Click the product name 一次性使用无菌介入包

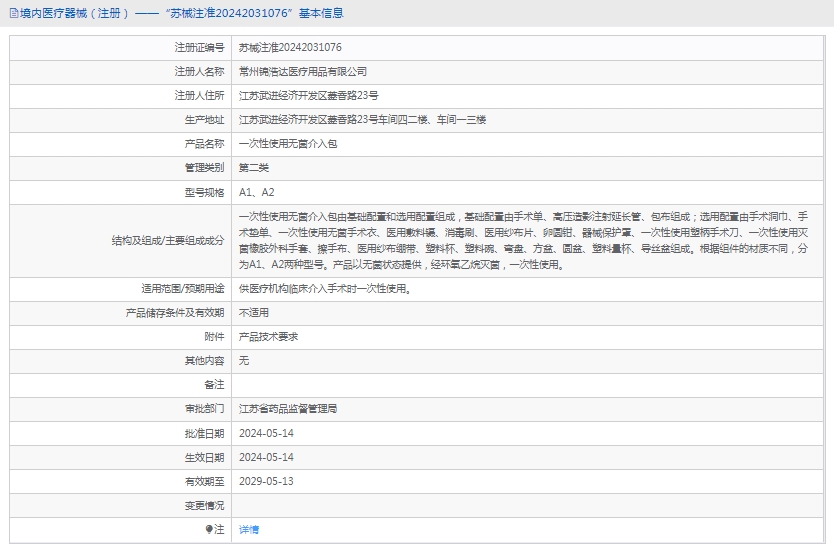pyautogui.click(x=288, y=143)
